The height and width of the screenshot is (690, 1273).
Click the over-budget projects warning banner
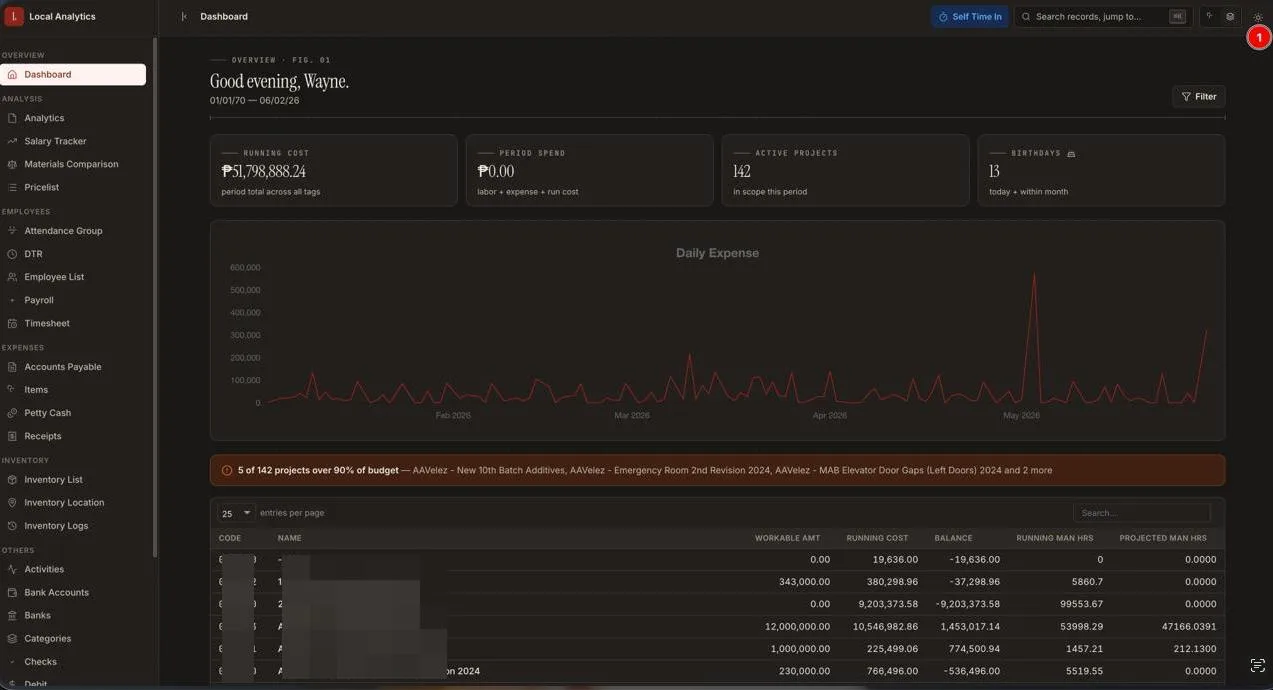click(717, 470)
